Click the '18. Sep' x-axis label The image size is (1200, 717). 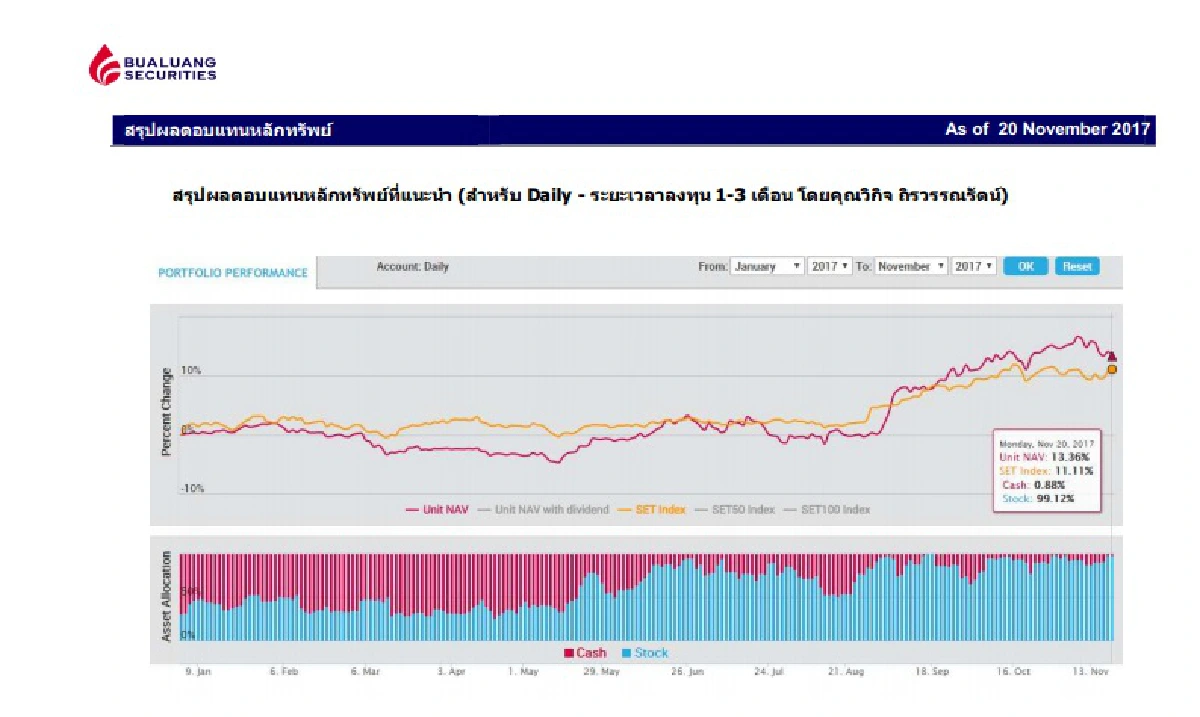(x=934, y=673)
